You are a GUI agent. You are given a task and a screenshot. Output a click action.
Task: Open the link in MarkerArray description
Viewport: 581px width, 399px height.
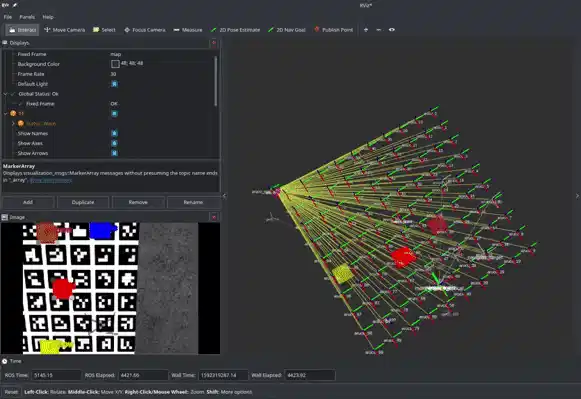click(x=51, y=180)
